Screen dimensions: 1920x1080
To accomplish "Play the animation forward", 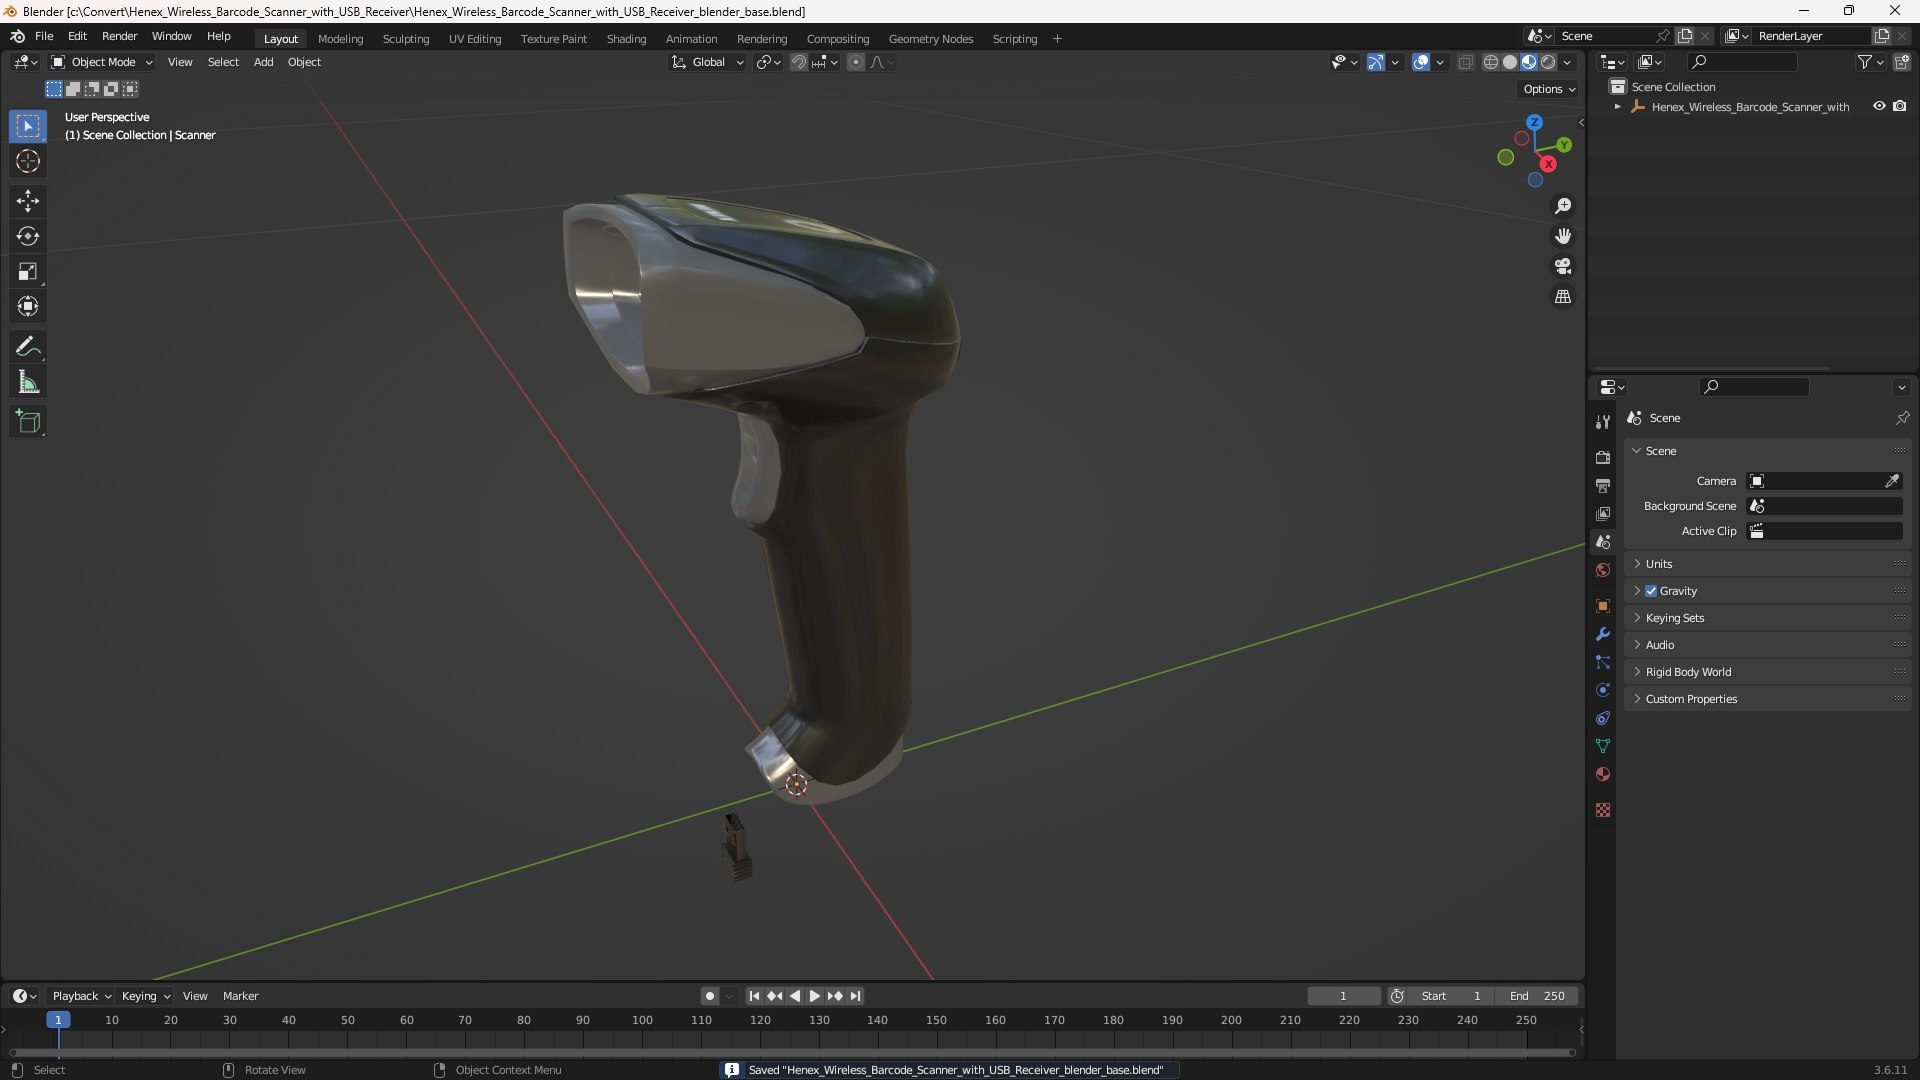I will tap(815, 996).
